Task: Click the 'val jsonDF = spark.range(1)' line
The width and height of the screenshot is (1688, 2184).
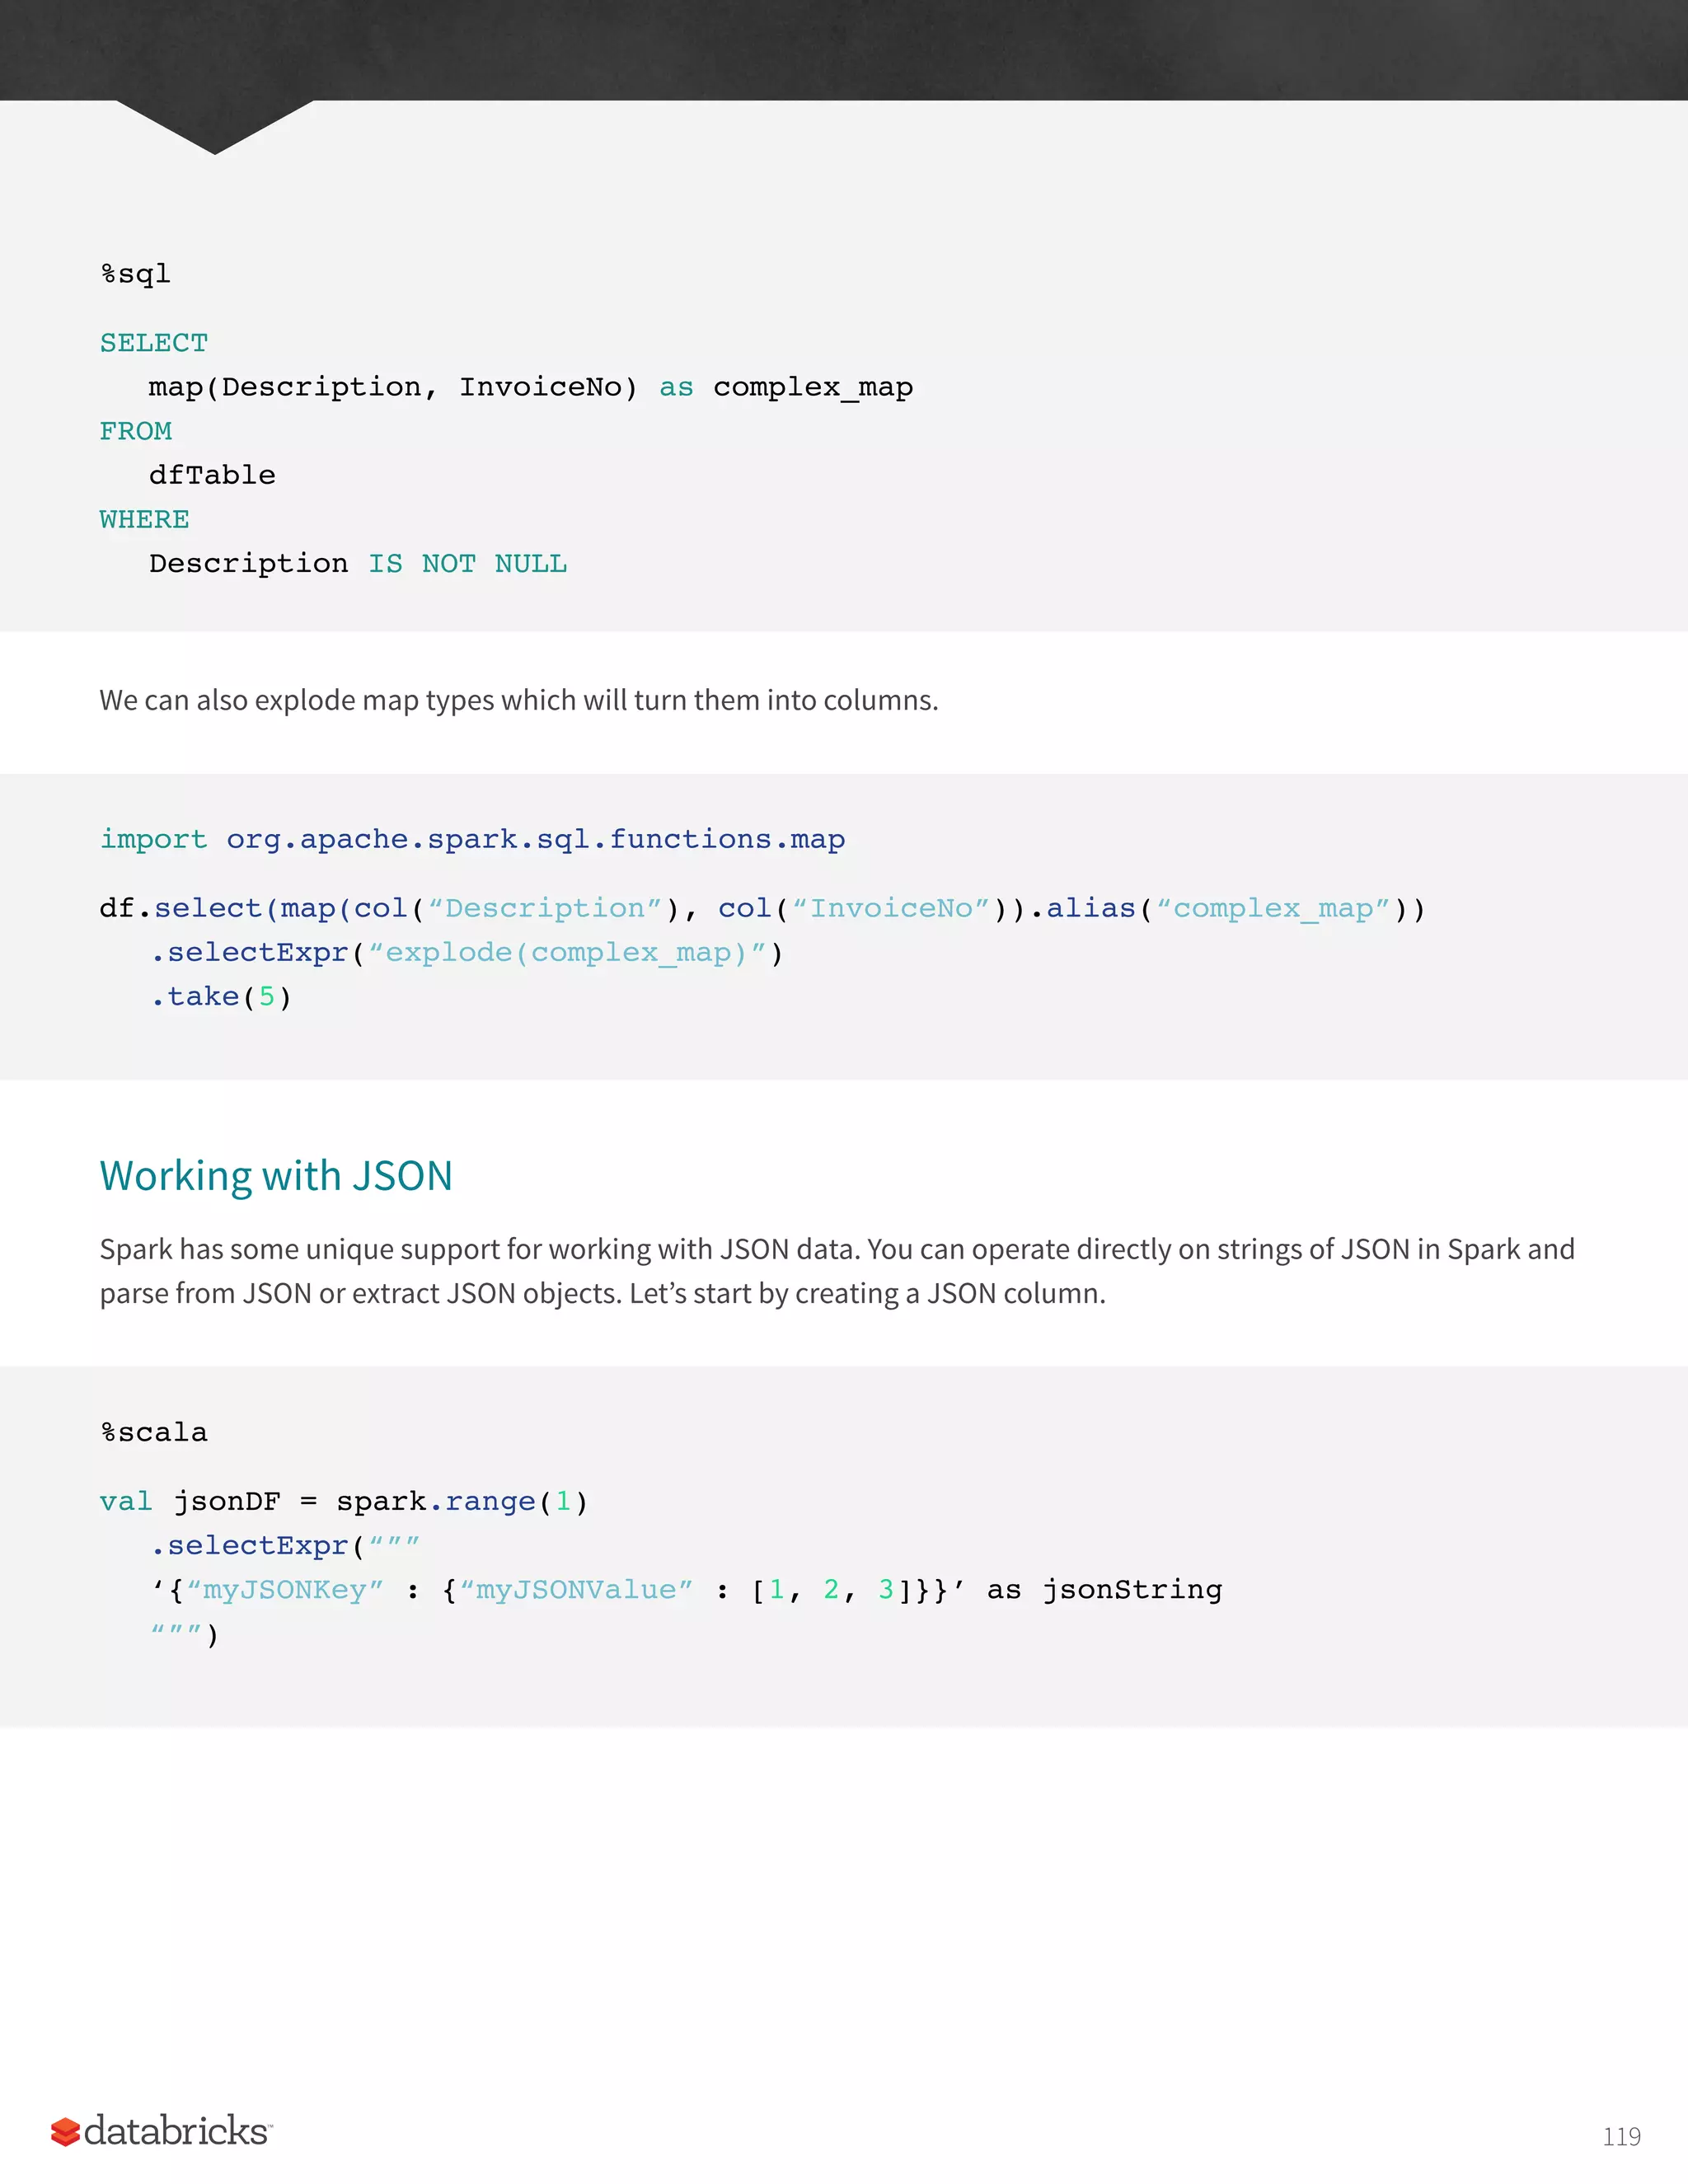Action: pos(344,1501)
